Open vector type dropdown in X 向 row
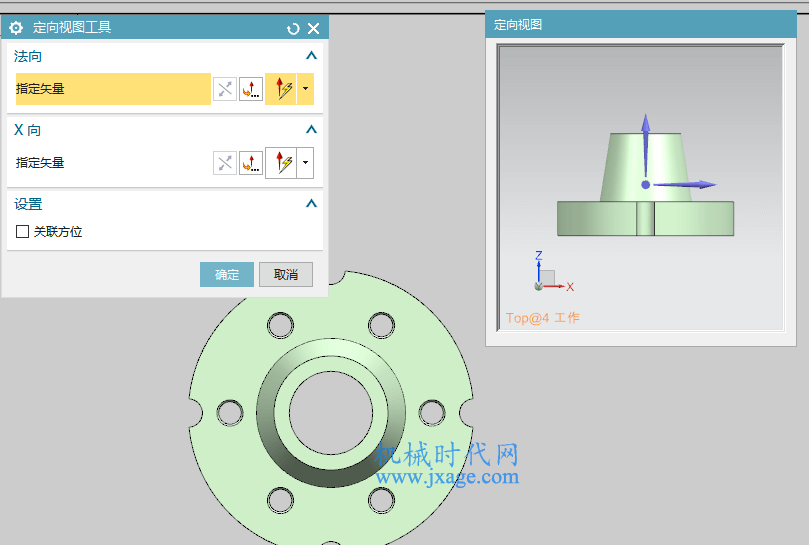This screenshot has width=809, height=545. click(305, 163)
